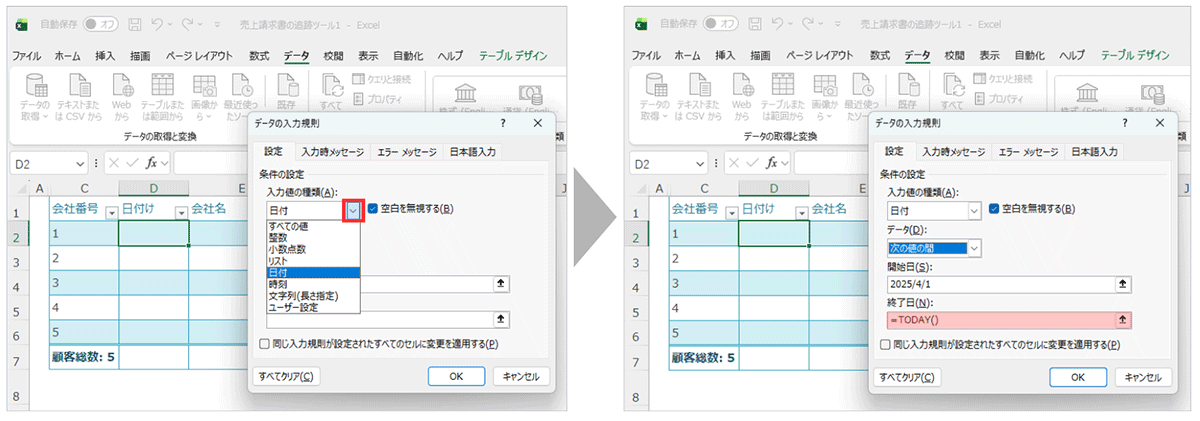This screenshot has height=421, width=1200.
Task: Click 画像から icon in right Excel window
Action: pyautogui.click(x=823, y=86)
